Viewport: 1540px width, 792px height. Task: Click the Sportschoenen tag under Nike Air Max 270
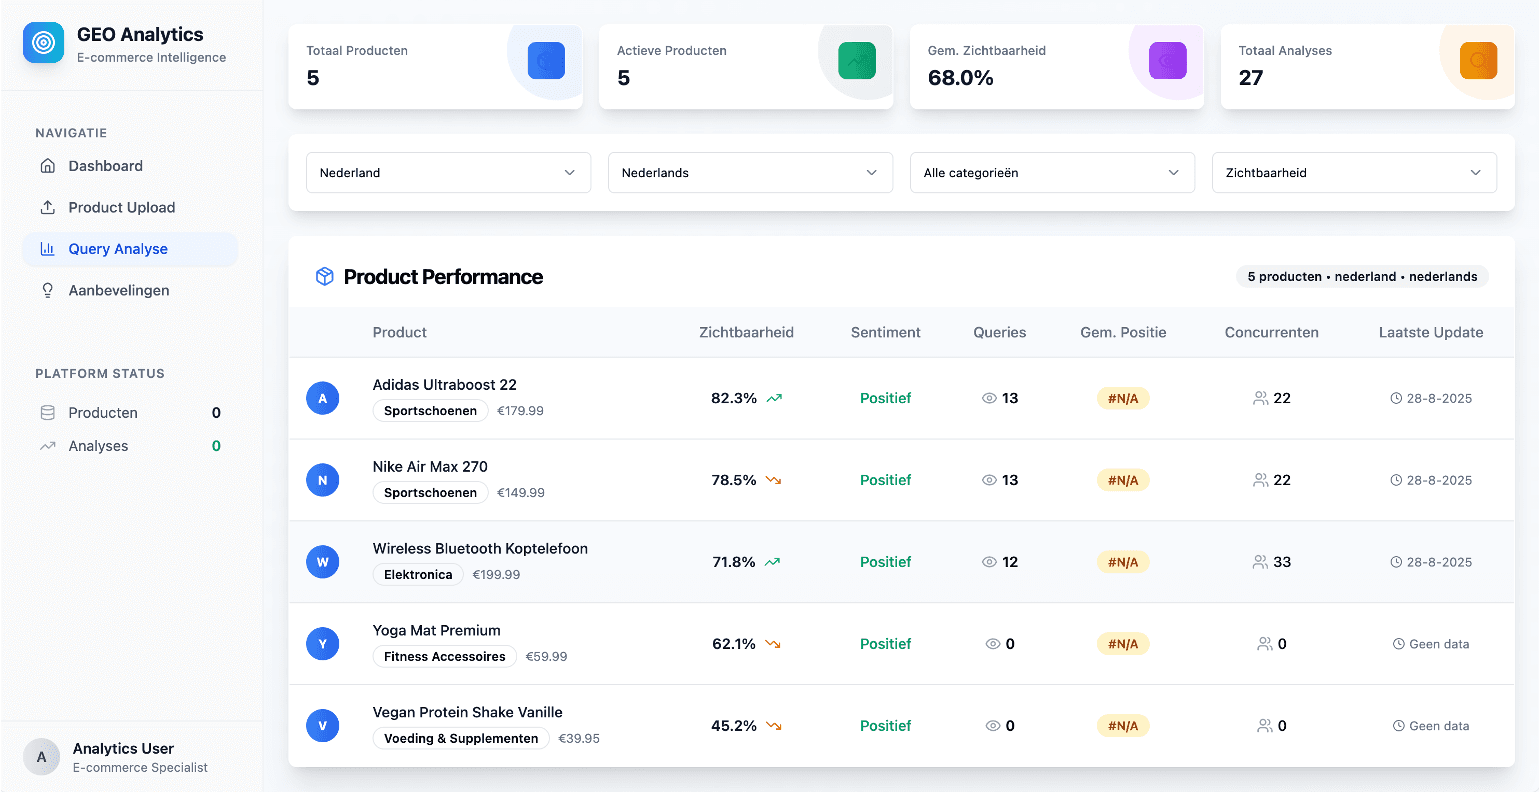(430, 492)
